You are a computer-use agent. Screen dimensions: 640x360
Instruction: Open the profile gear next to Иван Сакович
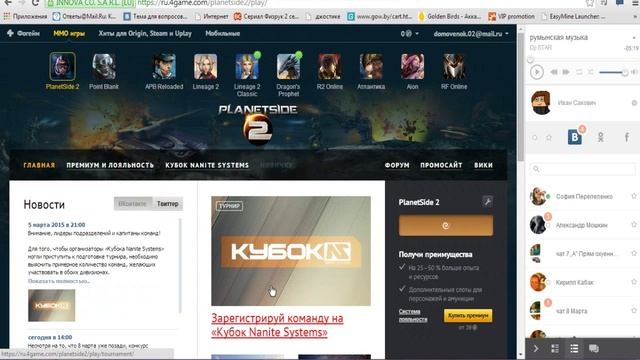(634, 103)
